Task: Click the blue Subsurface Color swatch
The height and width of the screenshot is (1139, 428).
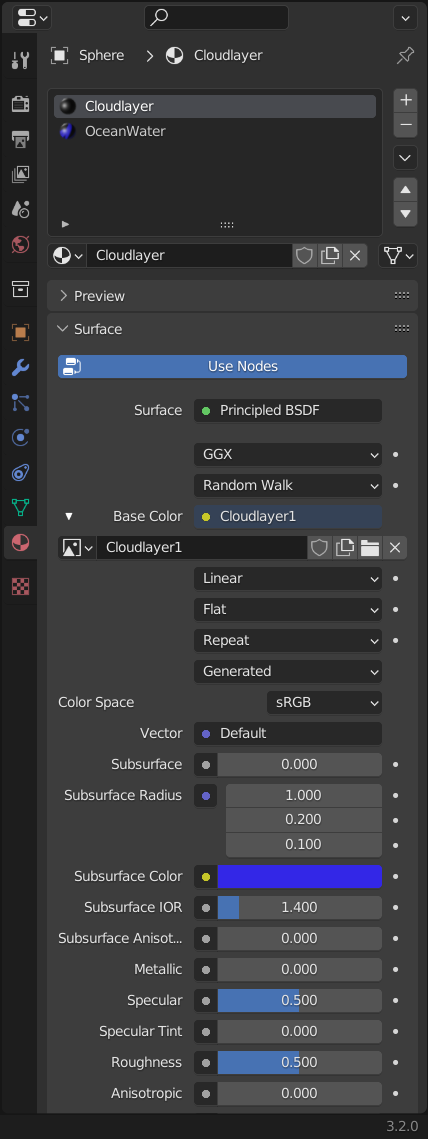Action: [299, 877]
